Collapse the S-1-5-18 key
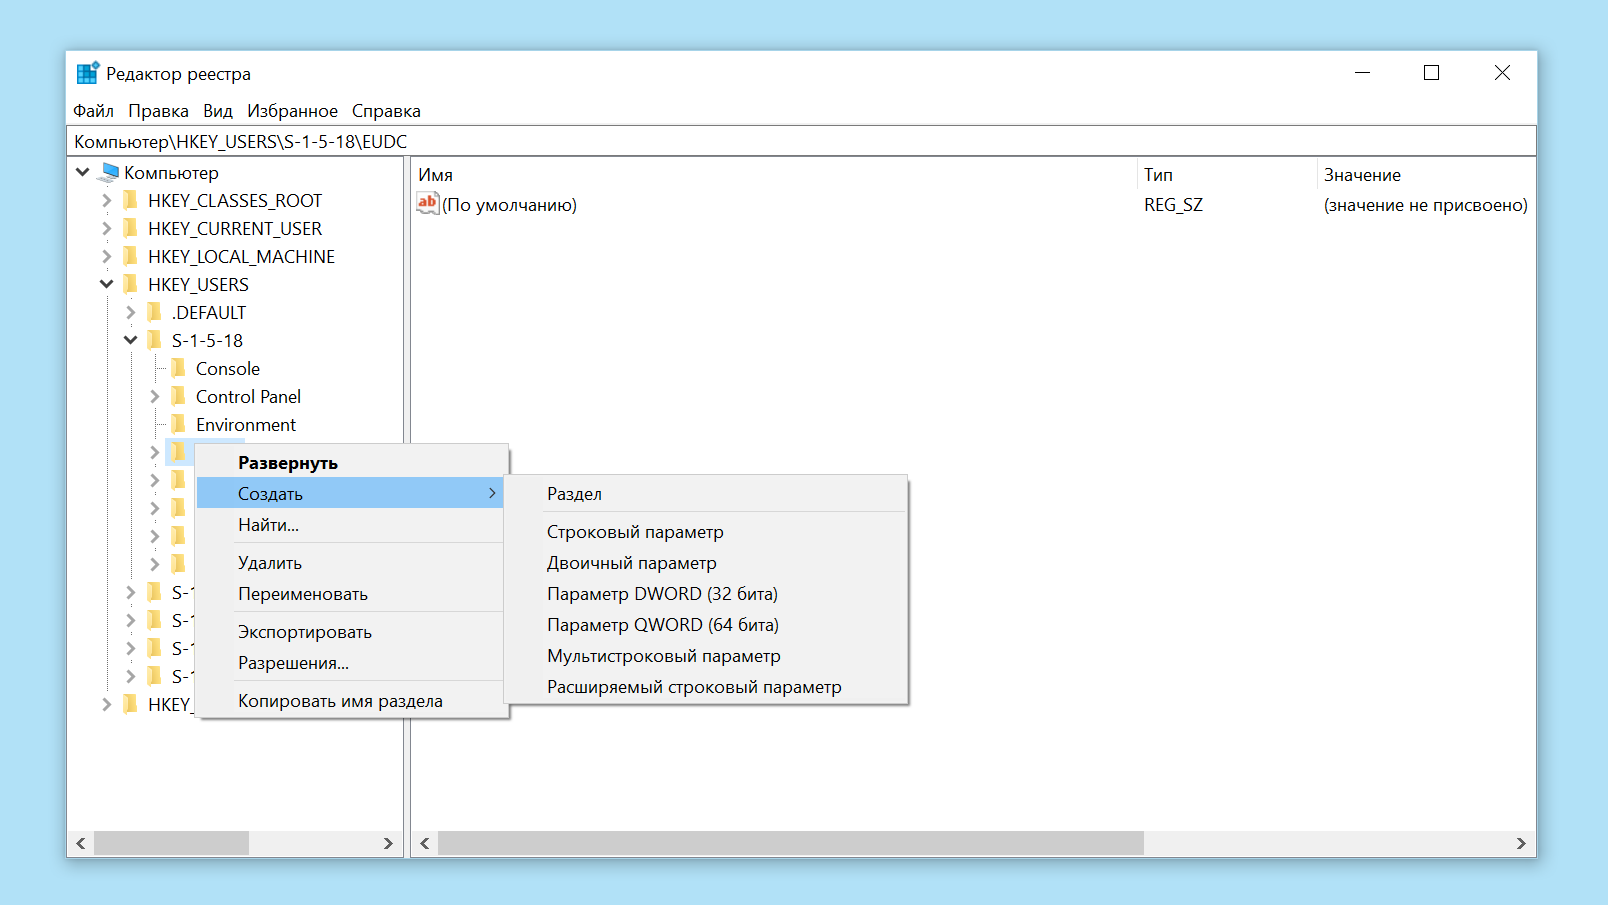 [131, 340]
